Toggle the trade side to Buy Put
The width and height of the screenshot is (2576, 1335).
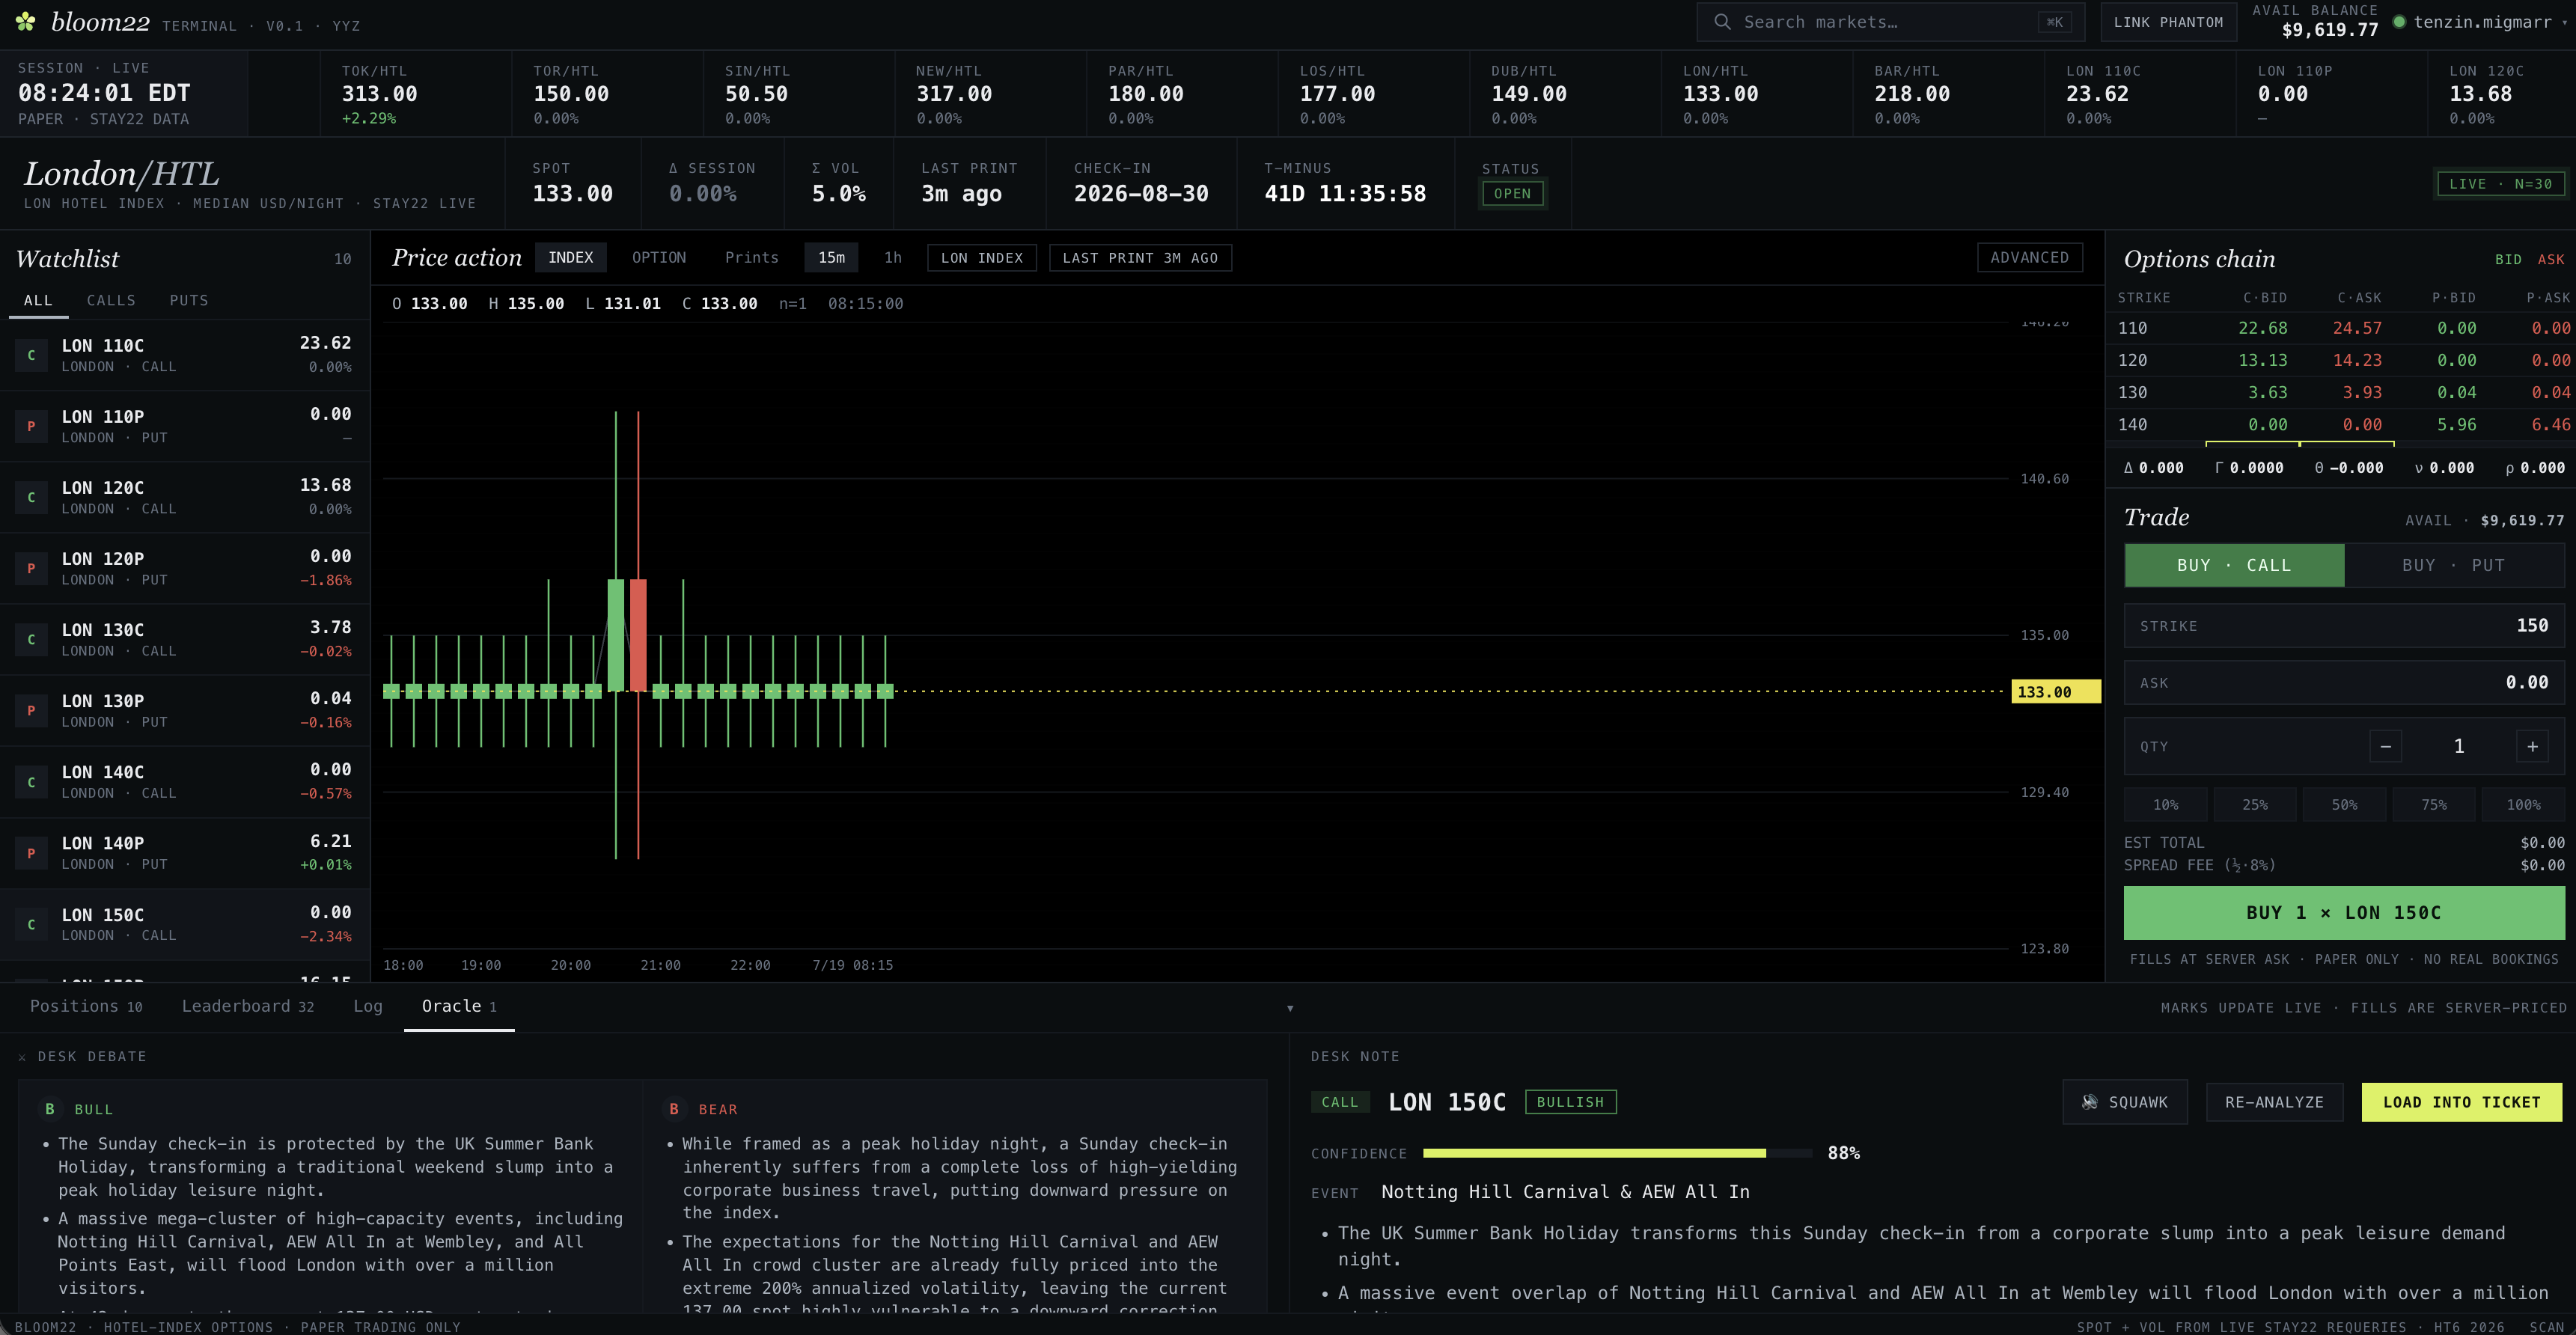2454,565
